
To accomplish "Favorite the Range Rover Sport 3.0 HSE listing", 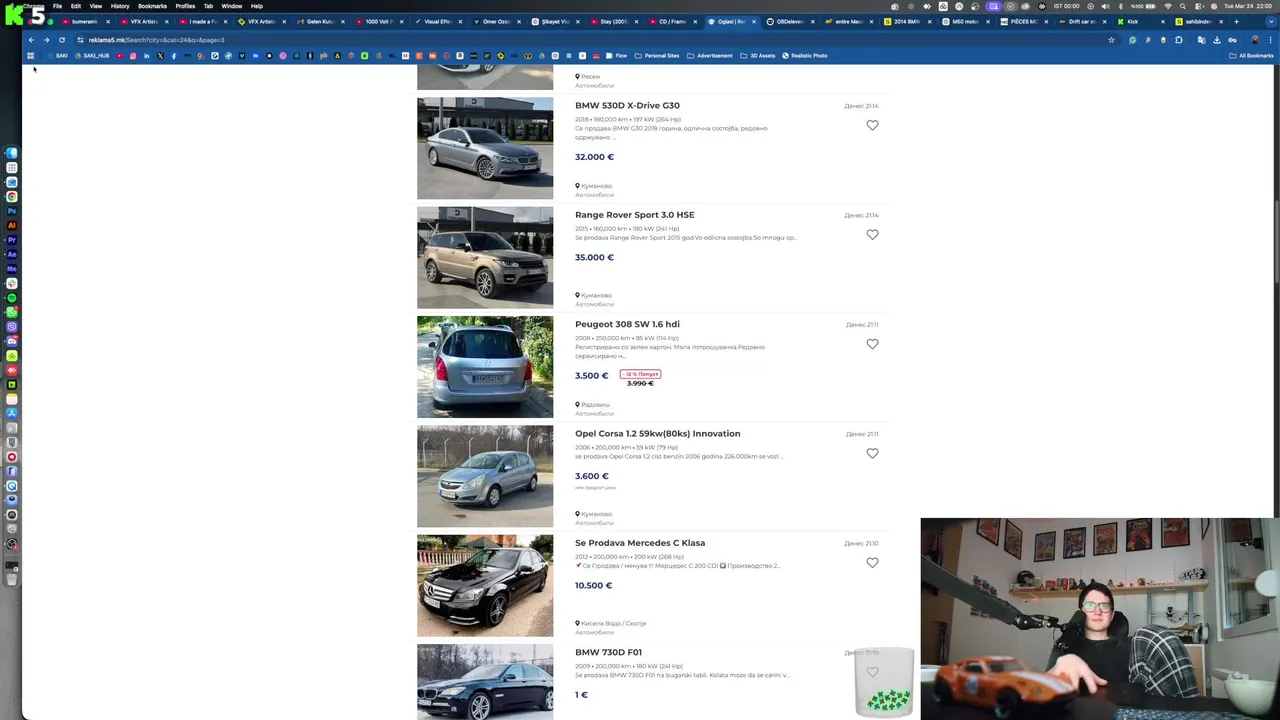I will (x=872, y=234).
